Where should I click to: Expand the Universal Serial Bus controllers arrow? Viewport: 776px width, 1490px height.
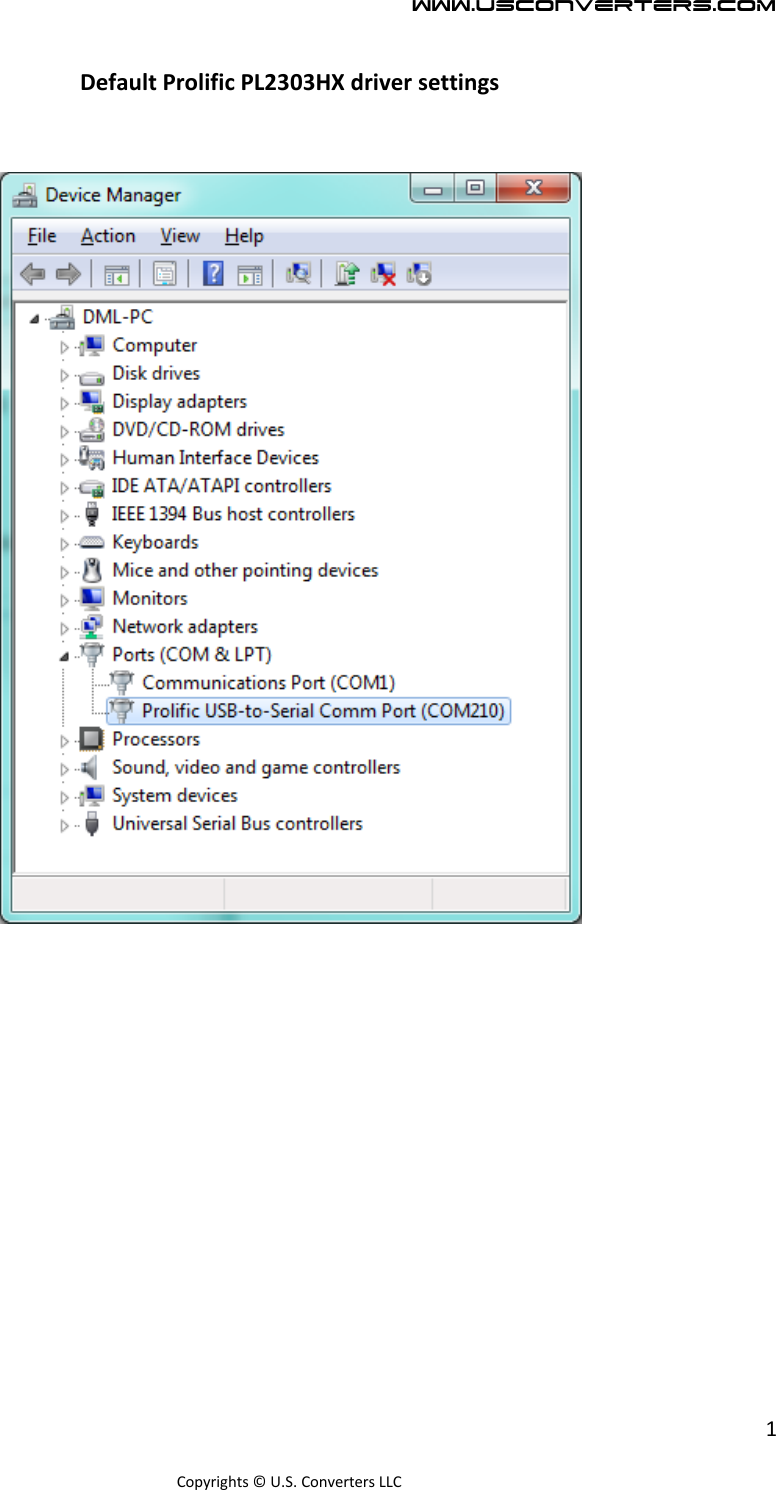point(65,825)
